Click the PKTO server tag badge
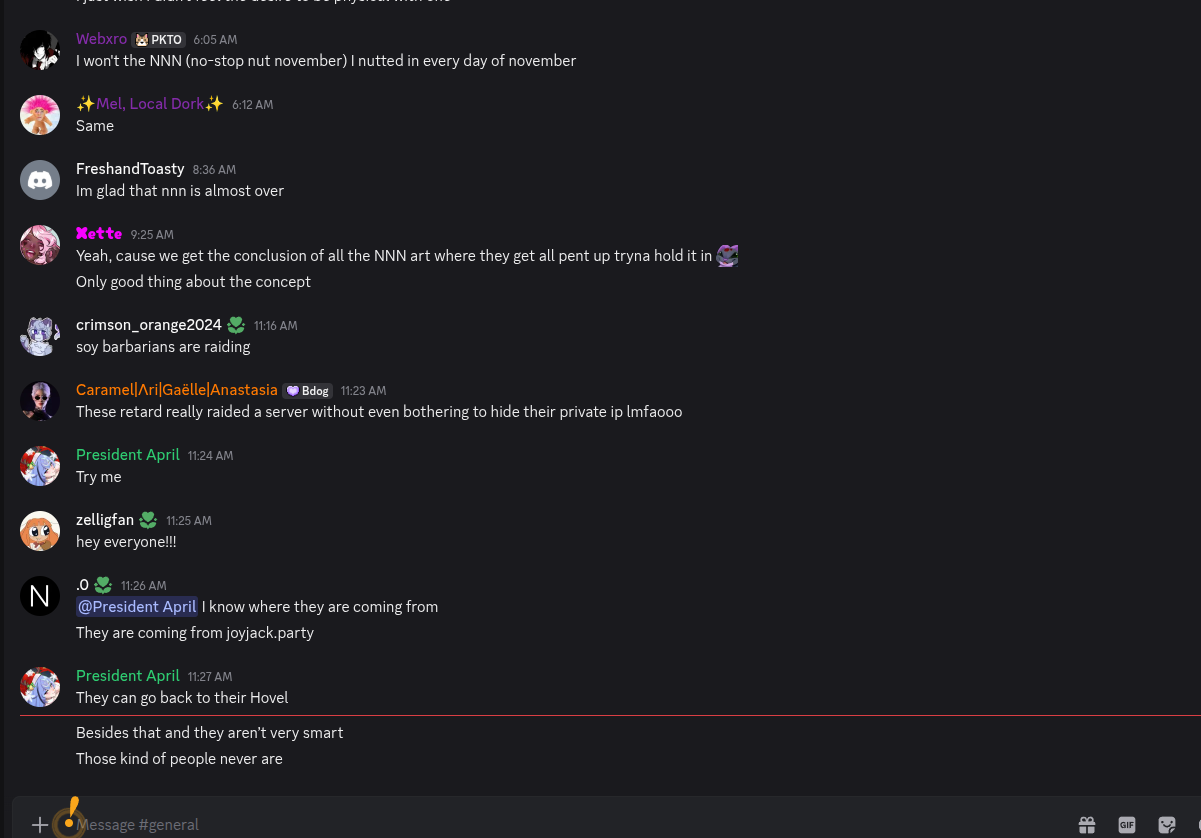 click(x=158, y=40)
